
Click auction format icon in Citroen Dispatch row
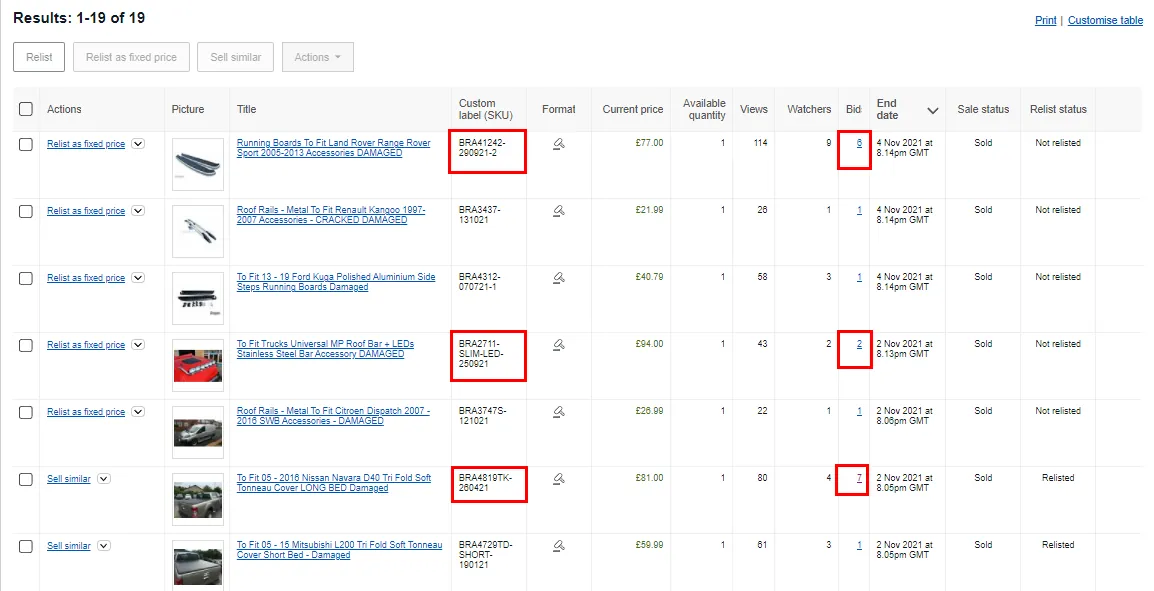pyautogui.click(x=559, y=411)
